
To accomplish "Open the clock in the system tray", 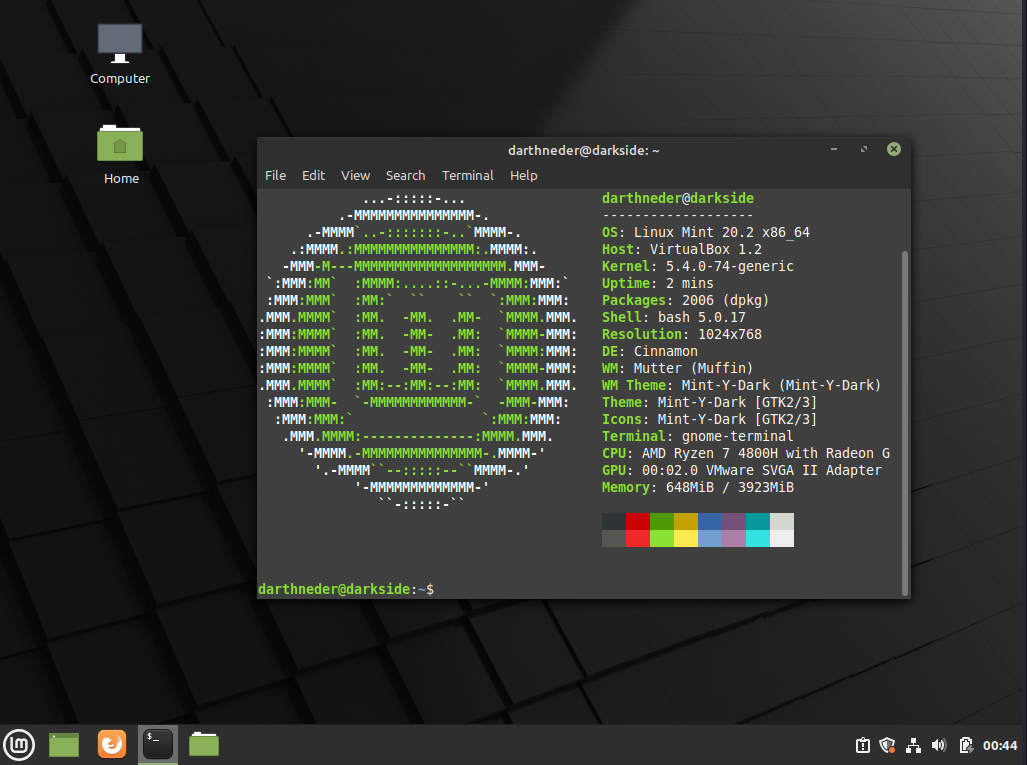I will coord(1001,745).
